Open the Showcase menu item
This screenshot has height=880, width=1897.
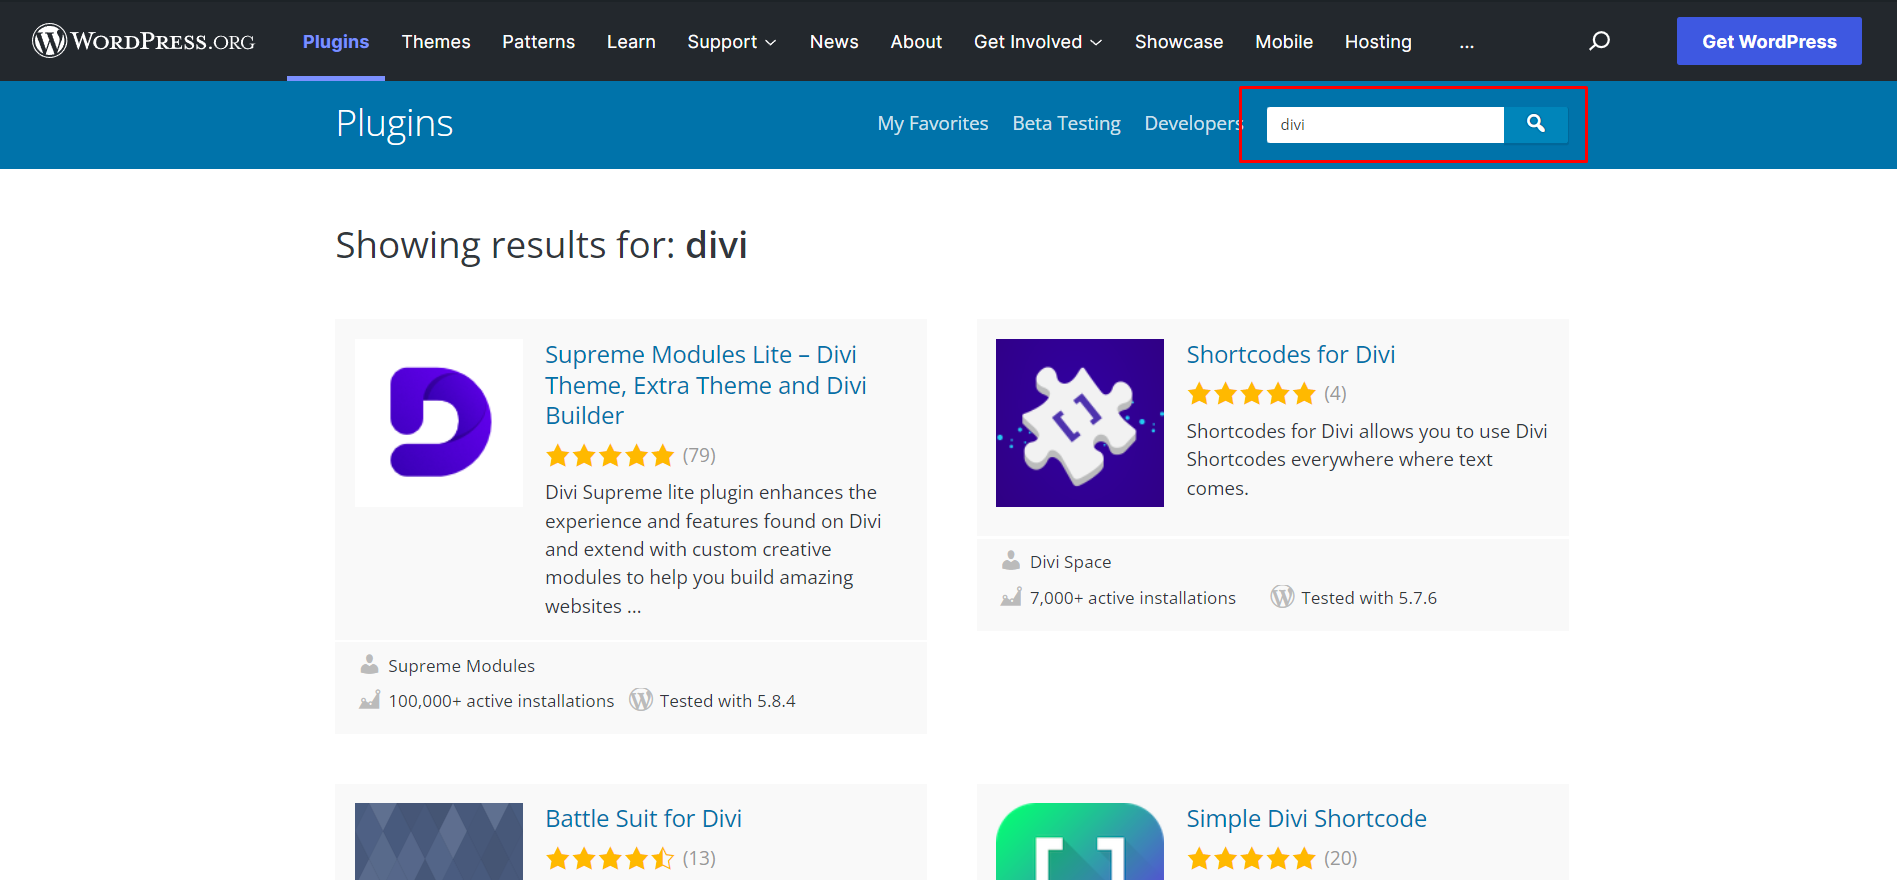(1179, 42)
